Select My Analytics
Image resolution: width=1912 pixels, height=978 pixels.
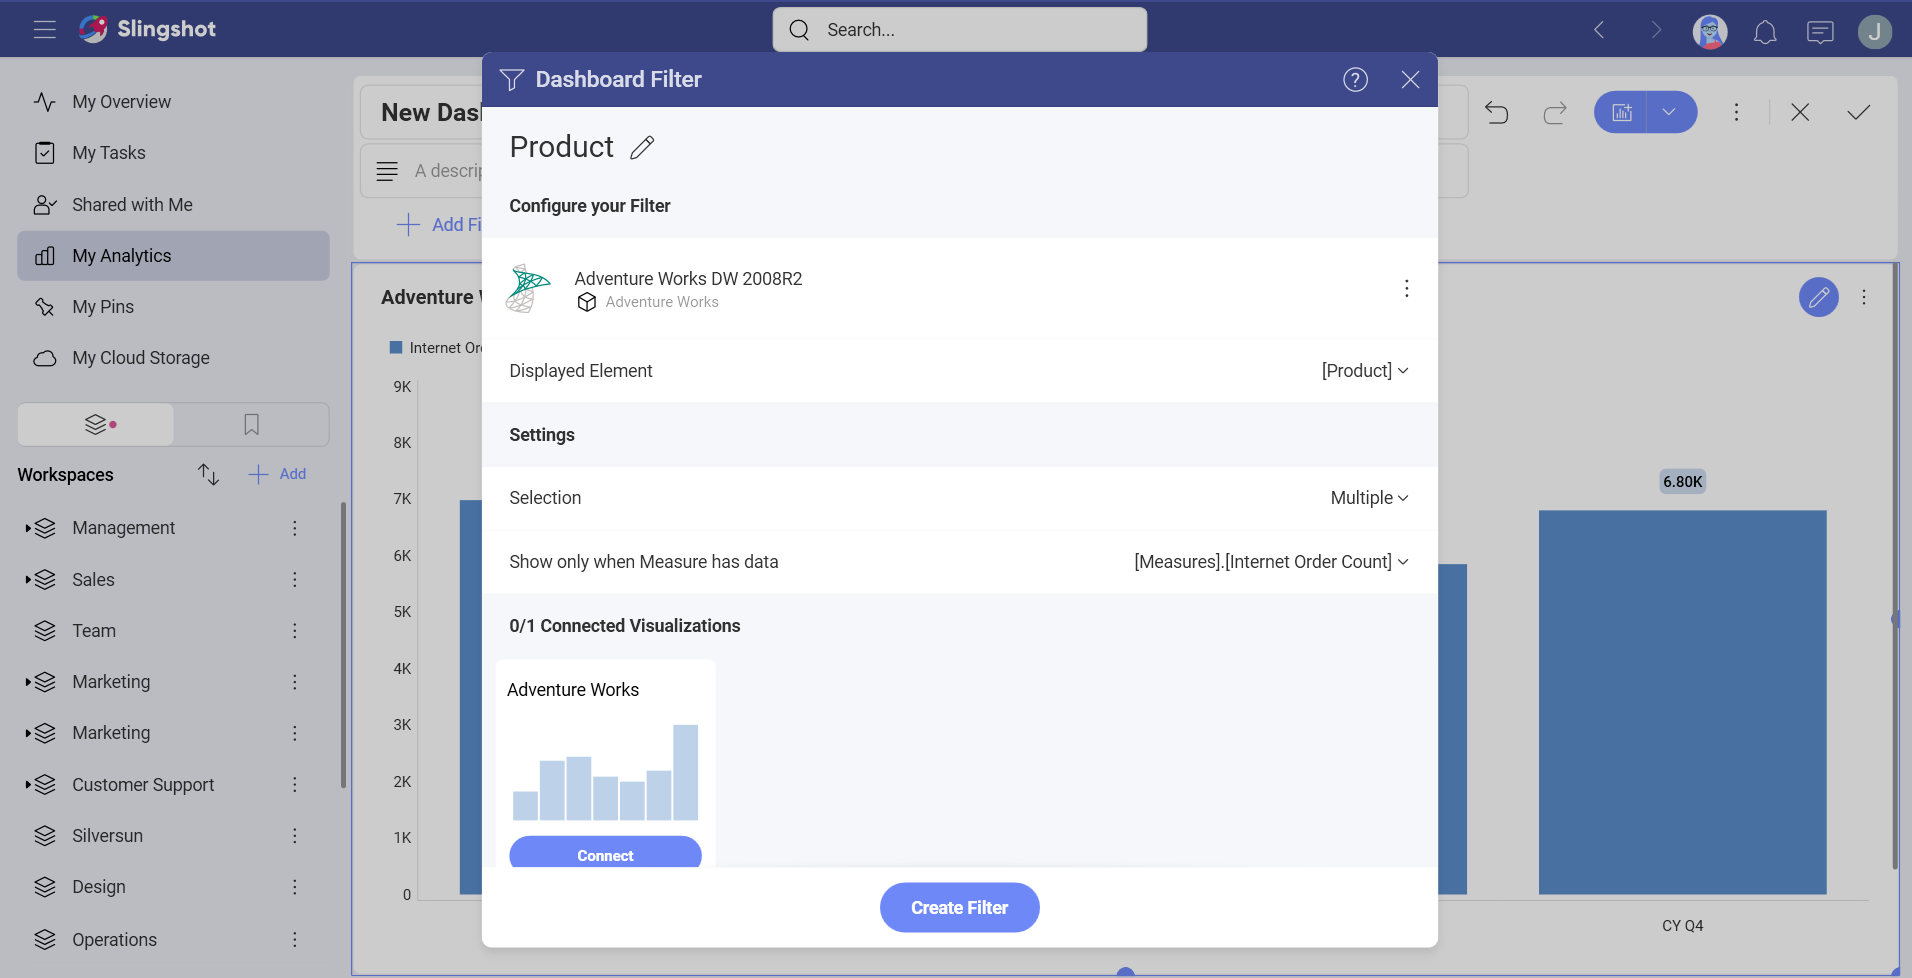[x=173, y=256]
